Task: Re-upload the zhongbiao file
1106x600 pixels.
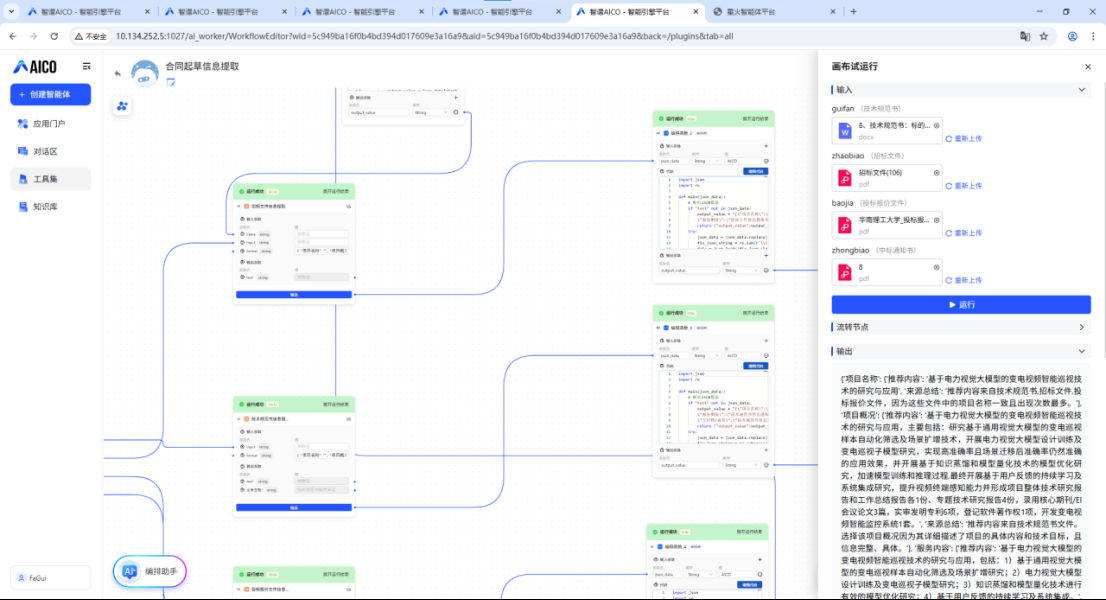Action: click(964, 281)
